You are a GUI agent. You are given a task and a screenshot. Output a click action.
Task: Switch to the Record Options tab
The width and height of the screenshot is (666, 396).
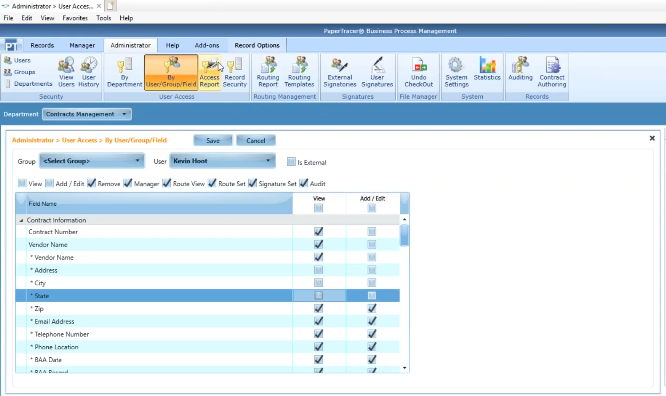257,45
